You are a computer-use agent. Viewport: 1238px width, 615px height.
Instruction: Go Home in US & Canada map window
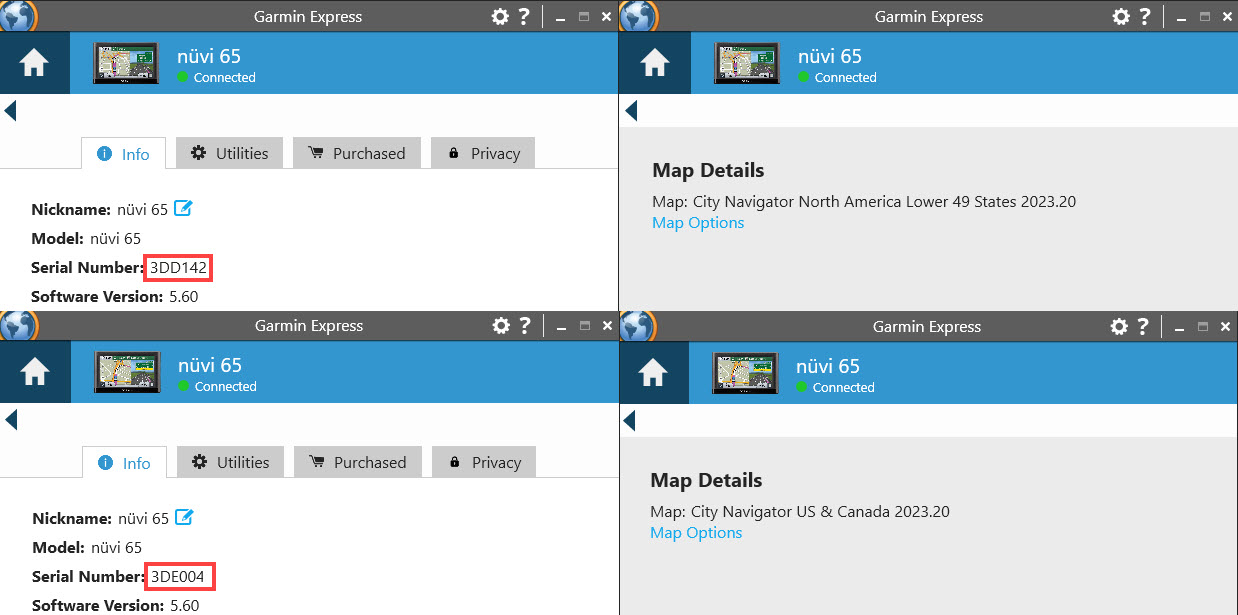653,373
